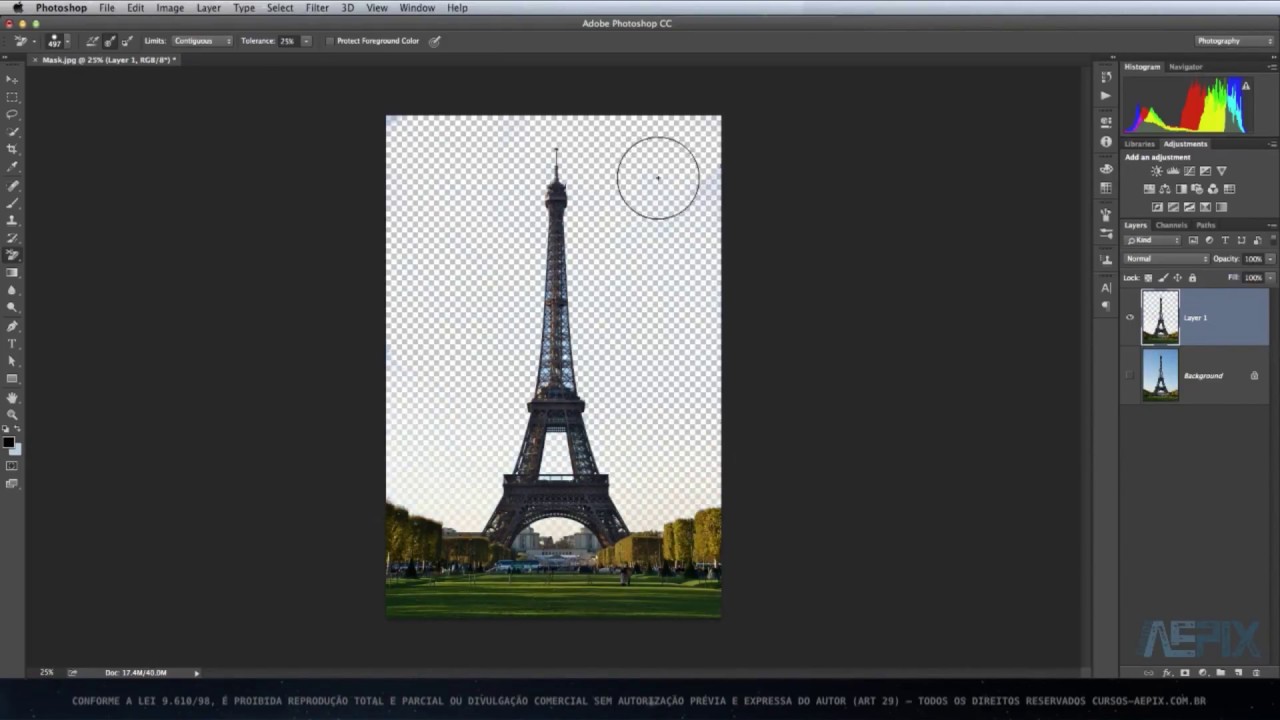Open the layer Opacity dropdown arrow
This screenshot has width=1280, height=720.
(x=1270, y=259)
